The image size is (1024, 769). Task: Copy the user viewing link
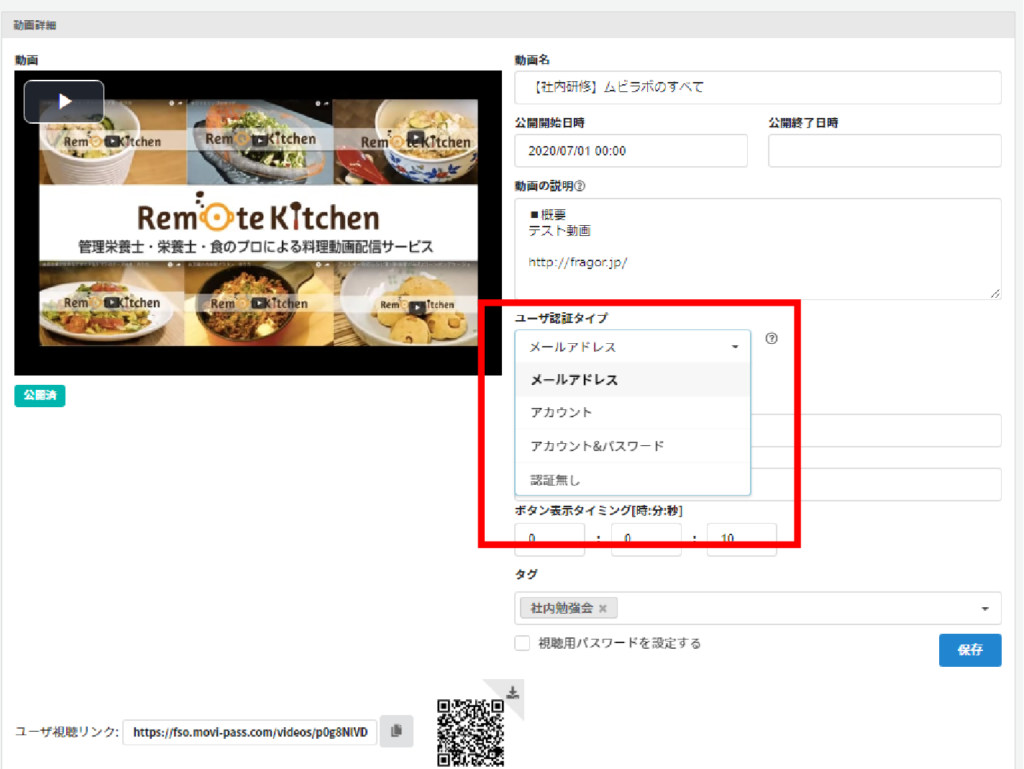tap(396, 731)
